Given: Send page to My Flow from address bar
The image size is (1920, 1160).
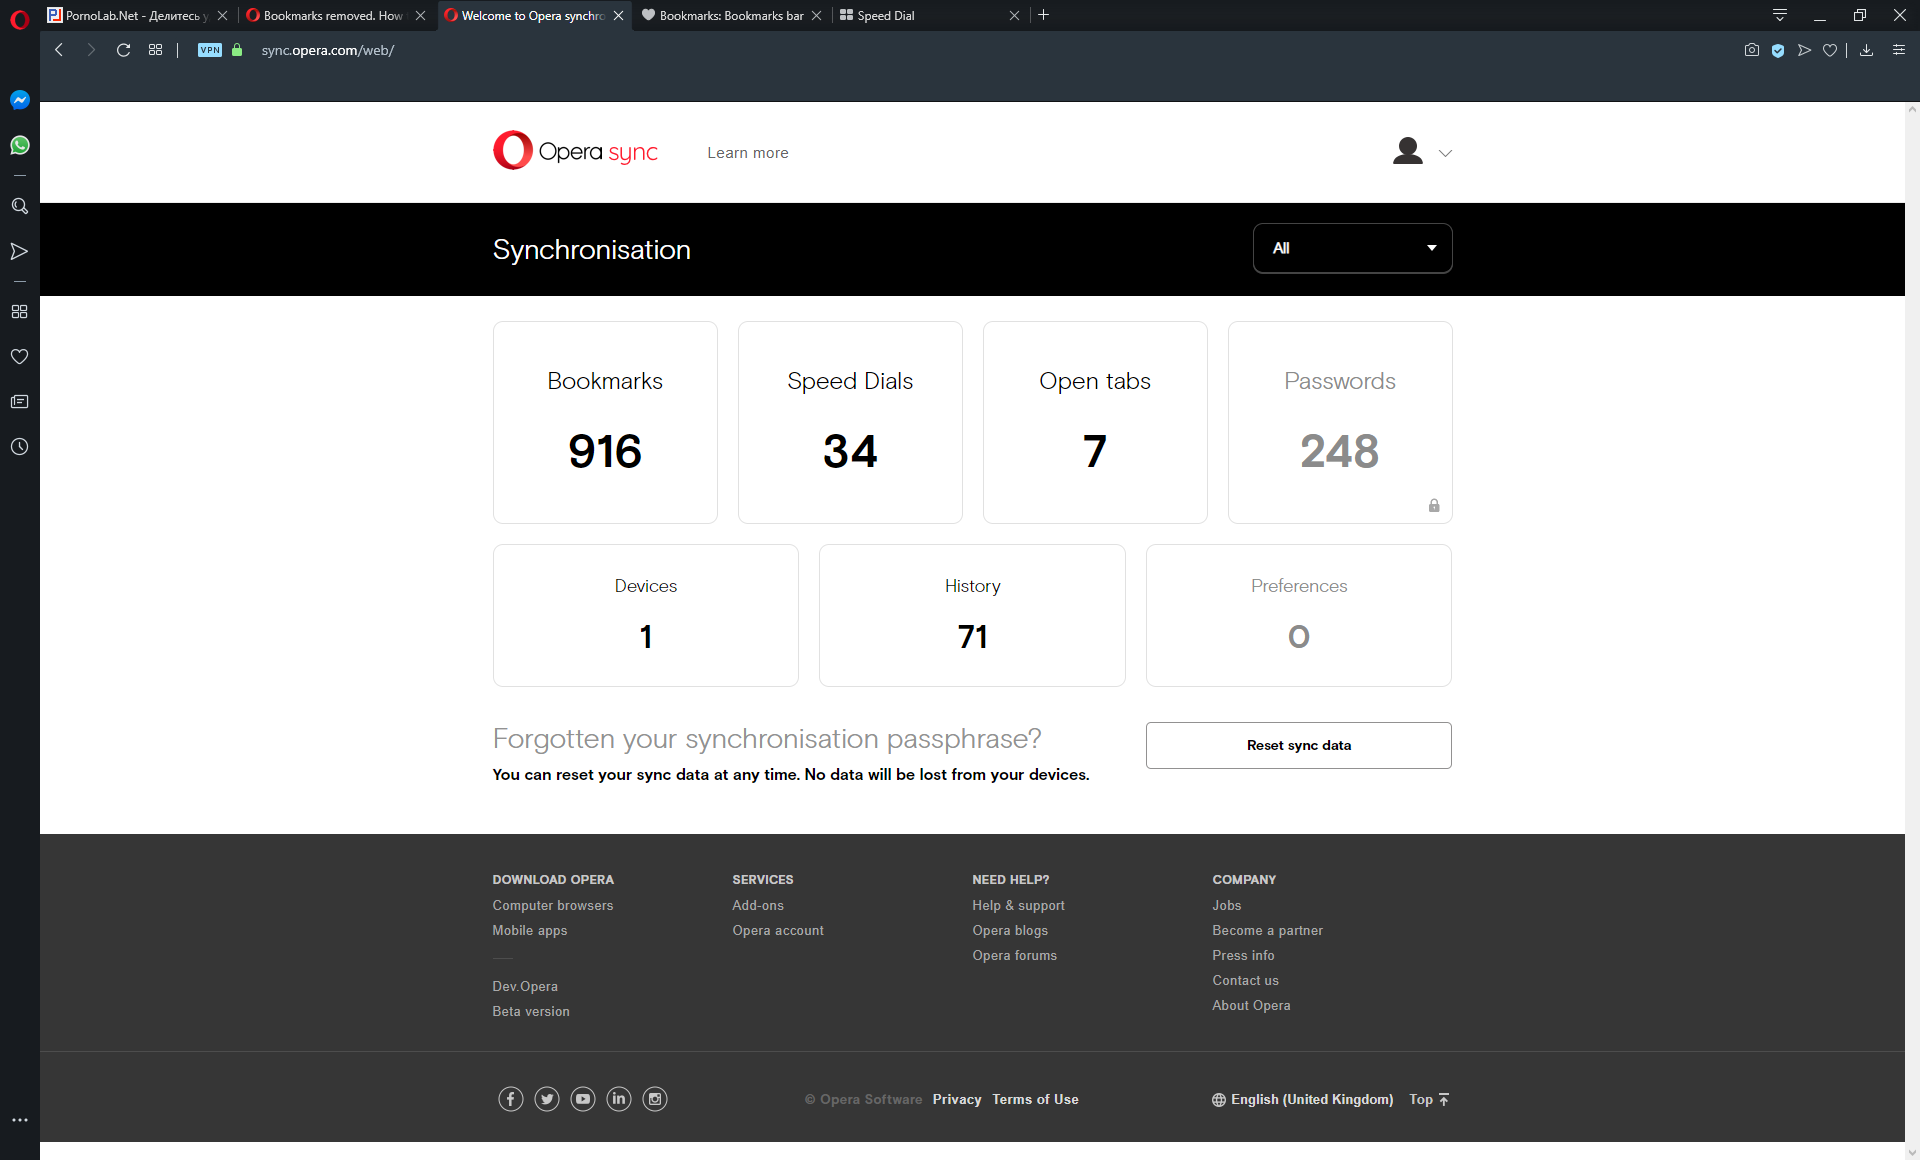Looking at the screenshot, I should (x=1804, y=50).
